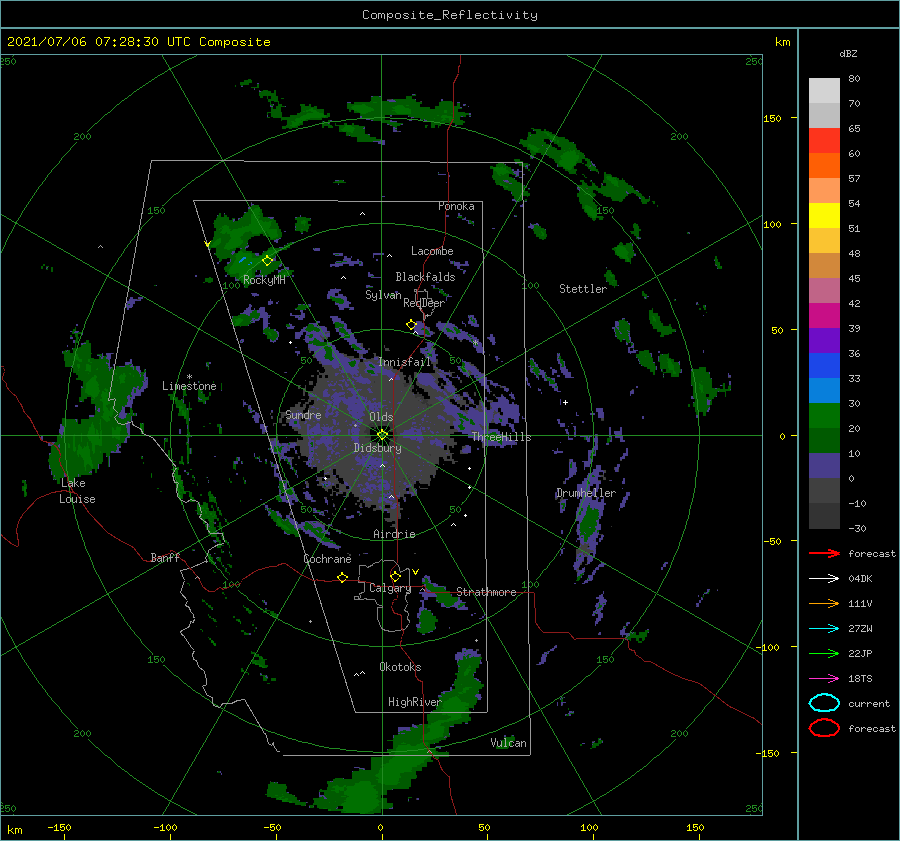Click the HighRiver town label

tap(414, 702)
